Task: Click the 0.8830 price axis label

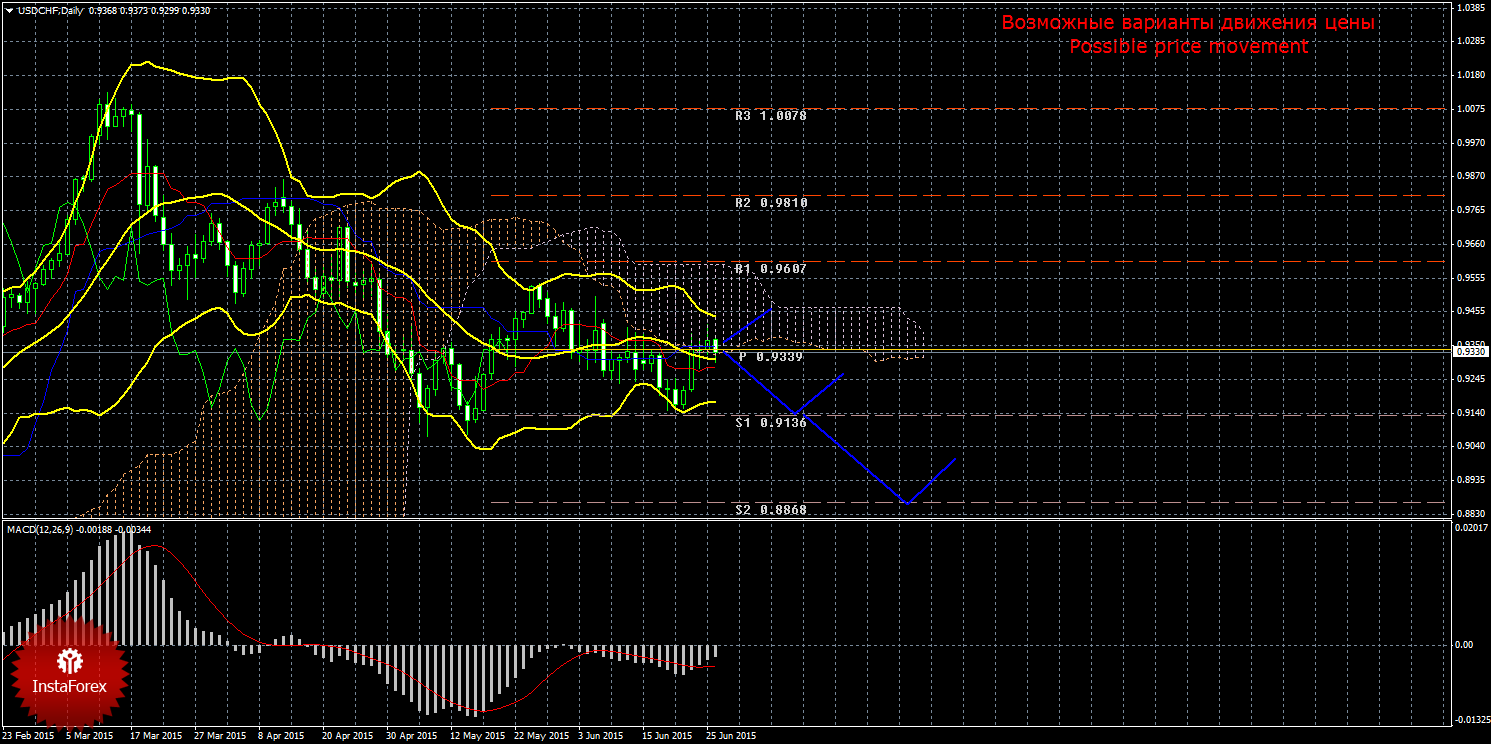Action: (x=1470, y=513)
